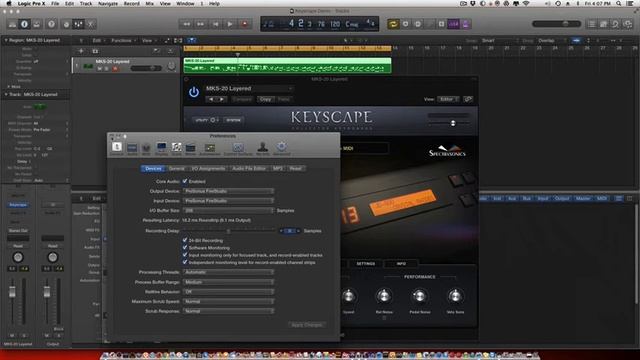Viewport: 640px width, 360px height.
Task: Toggle Core Audio Enabled checkbox
Action: pyautogui.click(x=185, y=181)
